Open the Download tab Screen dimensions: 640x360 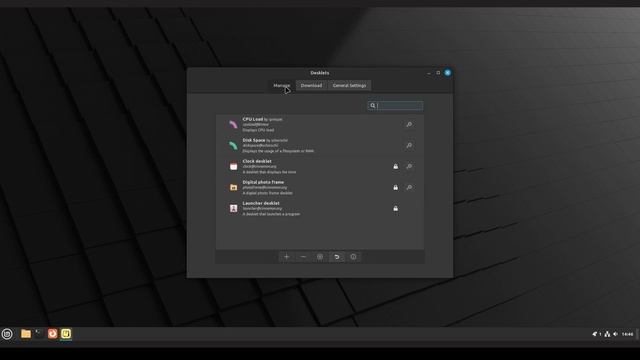pos(311,85)
